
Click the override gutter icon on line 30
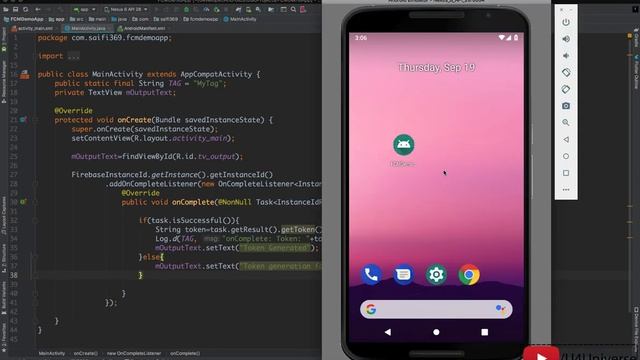pos(23,202)
